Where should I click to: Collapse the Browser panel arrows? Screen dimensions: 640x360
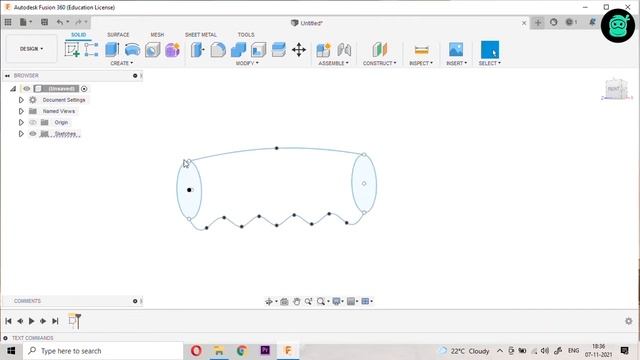pos(7,76)
